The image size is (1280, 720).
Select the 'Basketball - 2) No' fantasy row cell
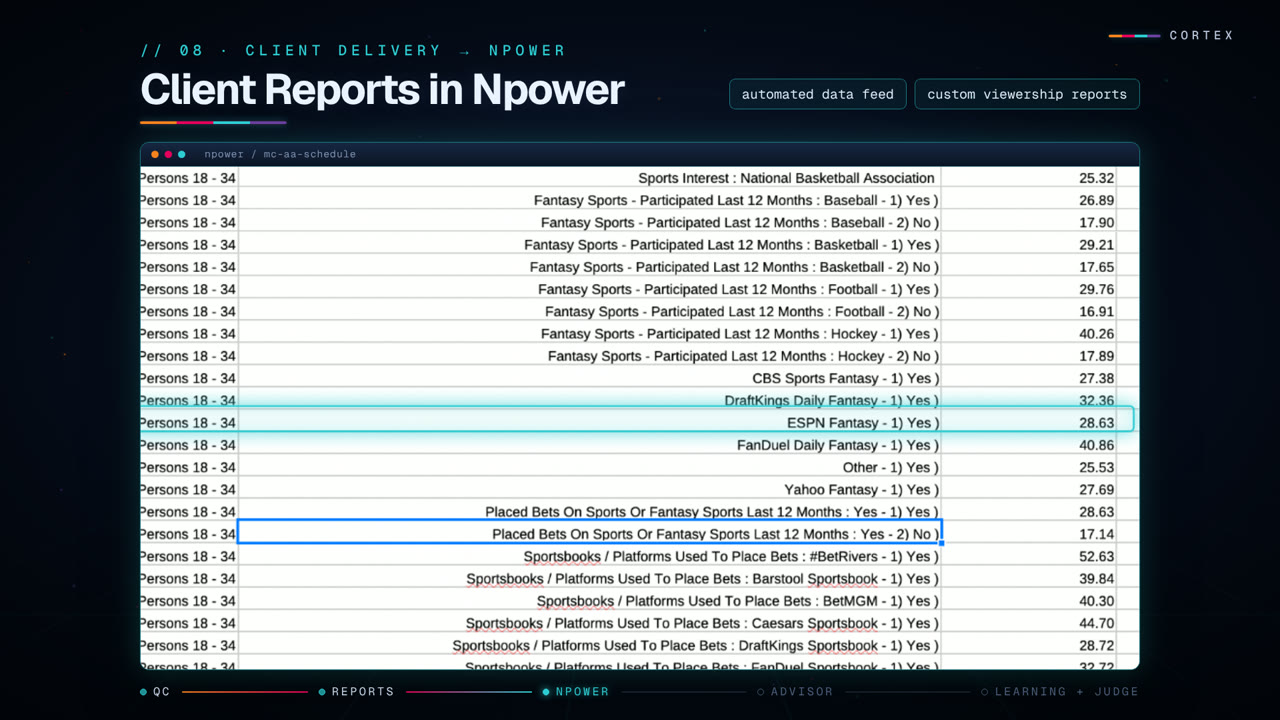coord(590,267)
